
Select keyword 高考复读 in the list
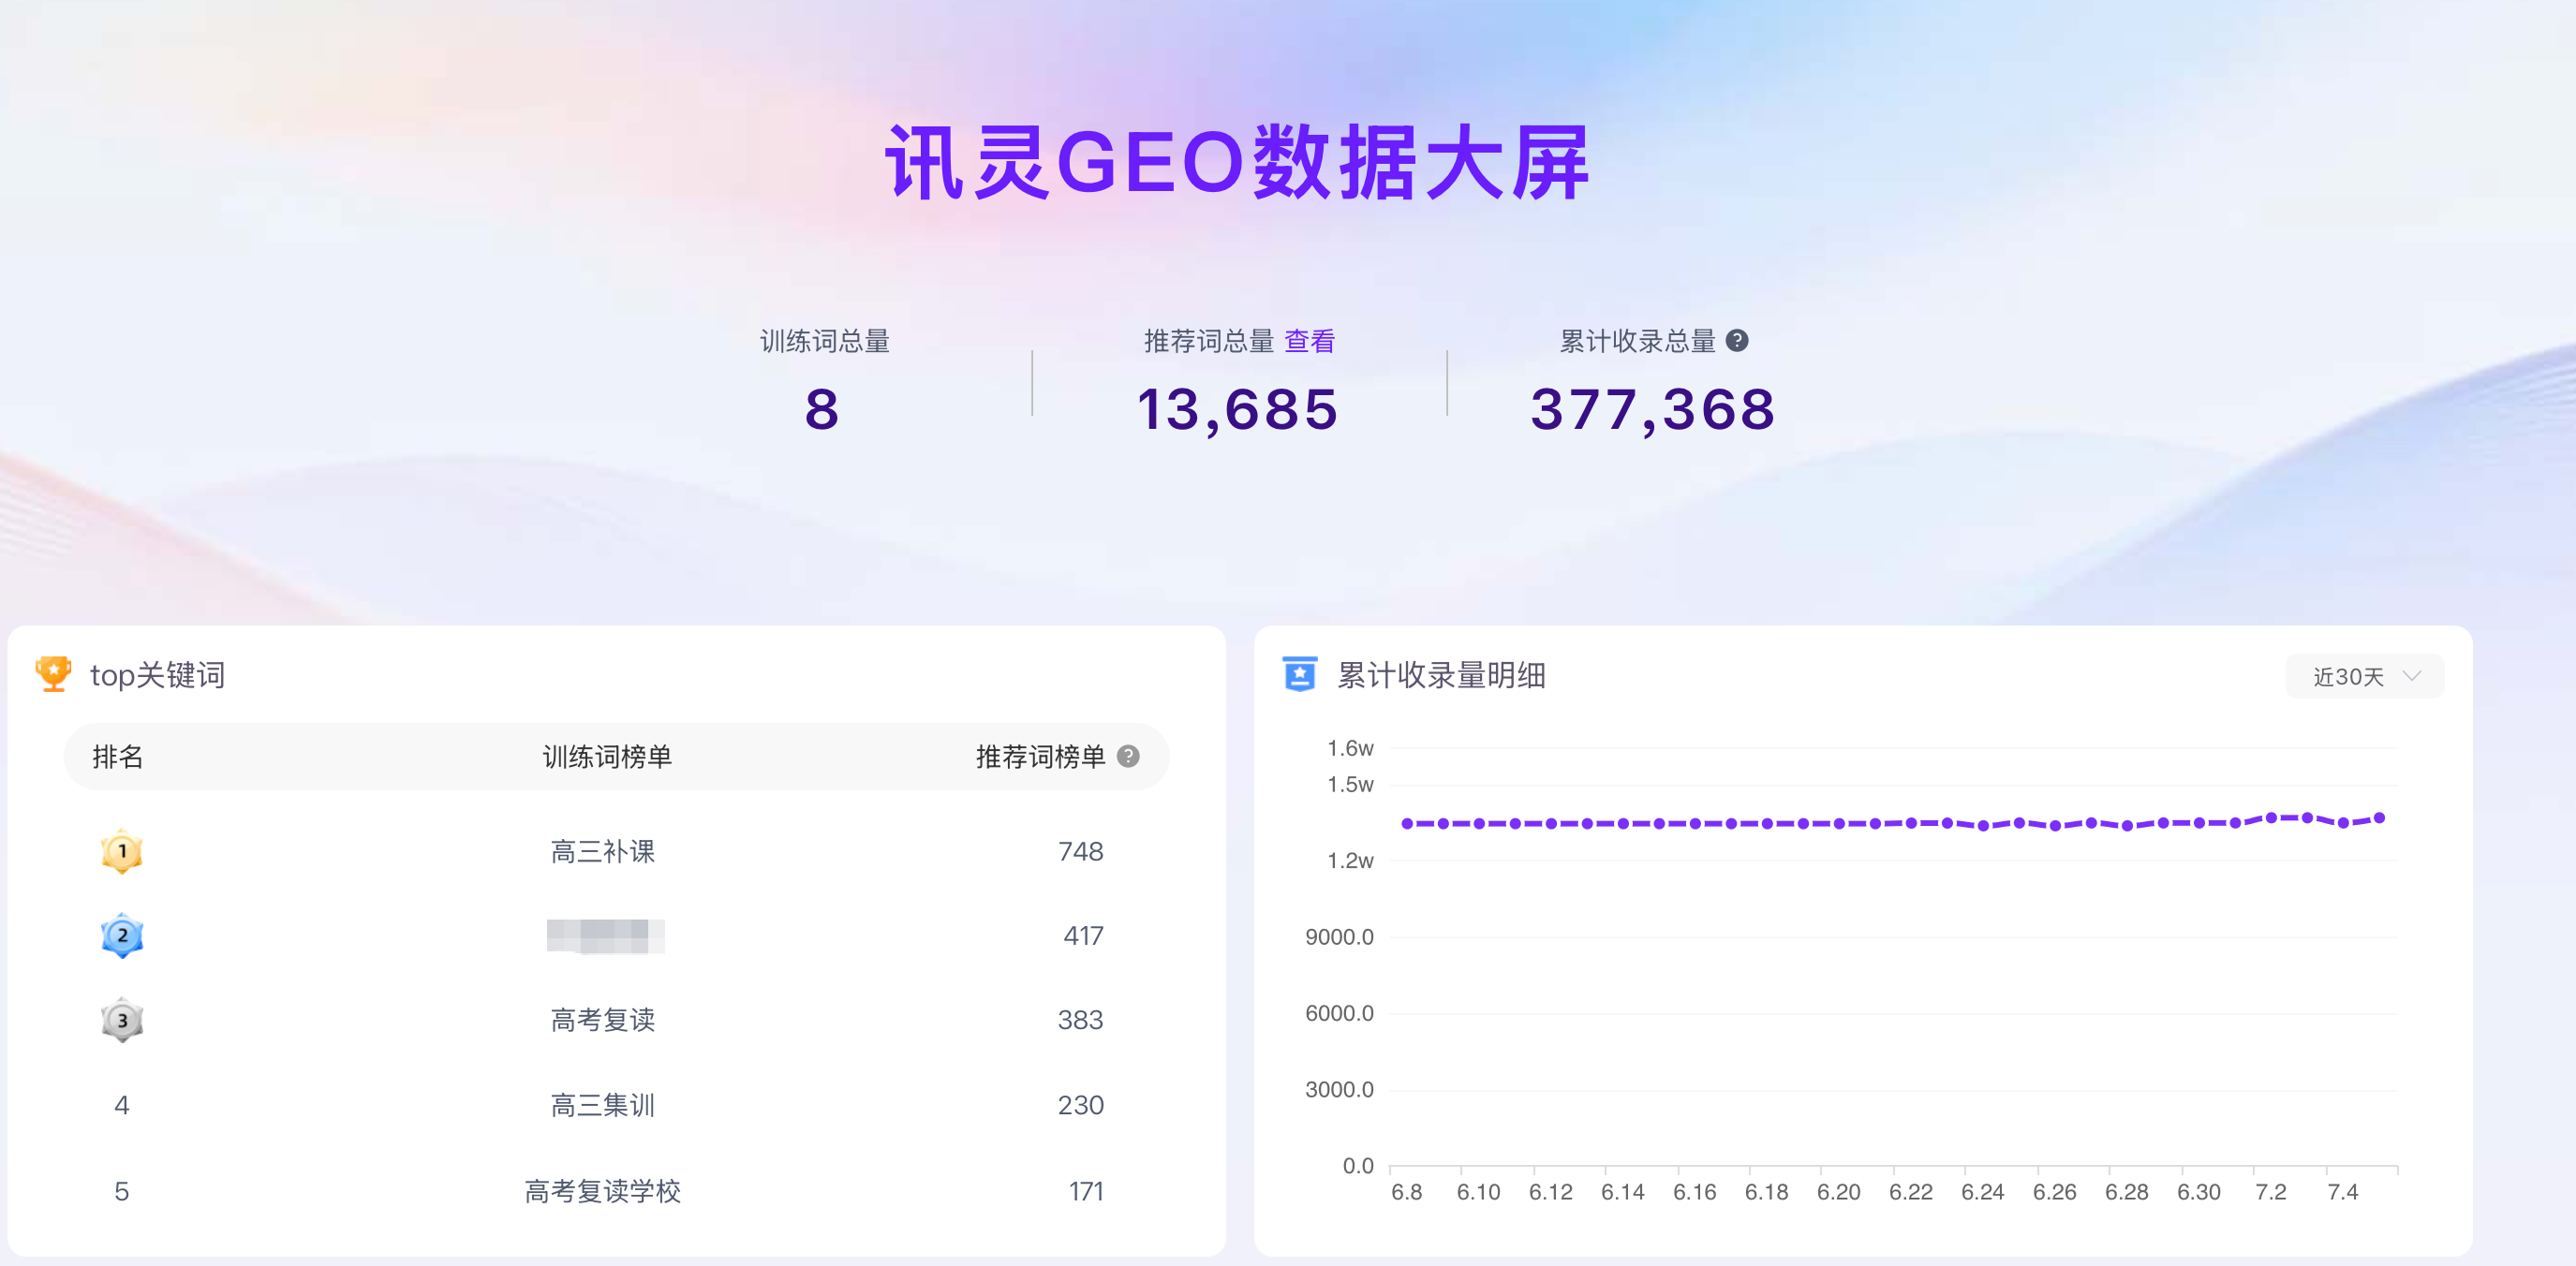(603, 1020)
